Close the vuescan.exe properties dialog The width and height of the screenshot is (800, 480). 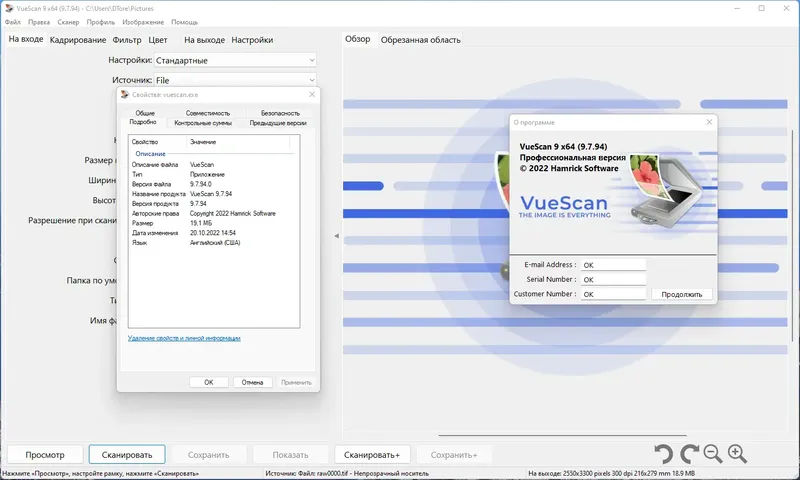[312, 94]
